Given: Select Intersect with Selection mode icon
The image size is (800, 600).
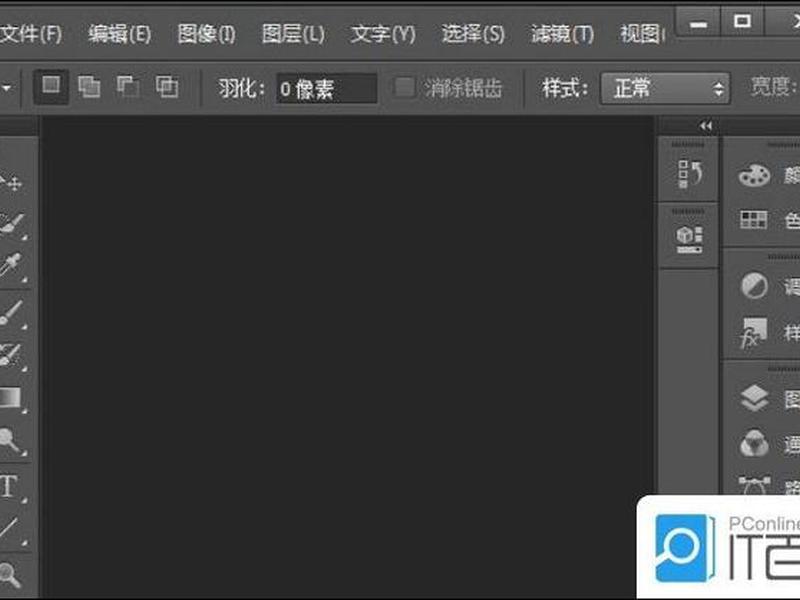Looking at the screenshot, I should [167, 87].
